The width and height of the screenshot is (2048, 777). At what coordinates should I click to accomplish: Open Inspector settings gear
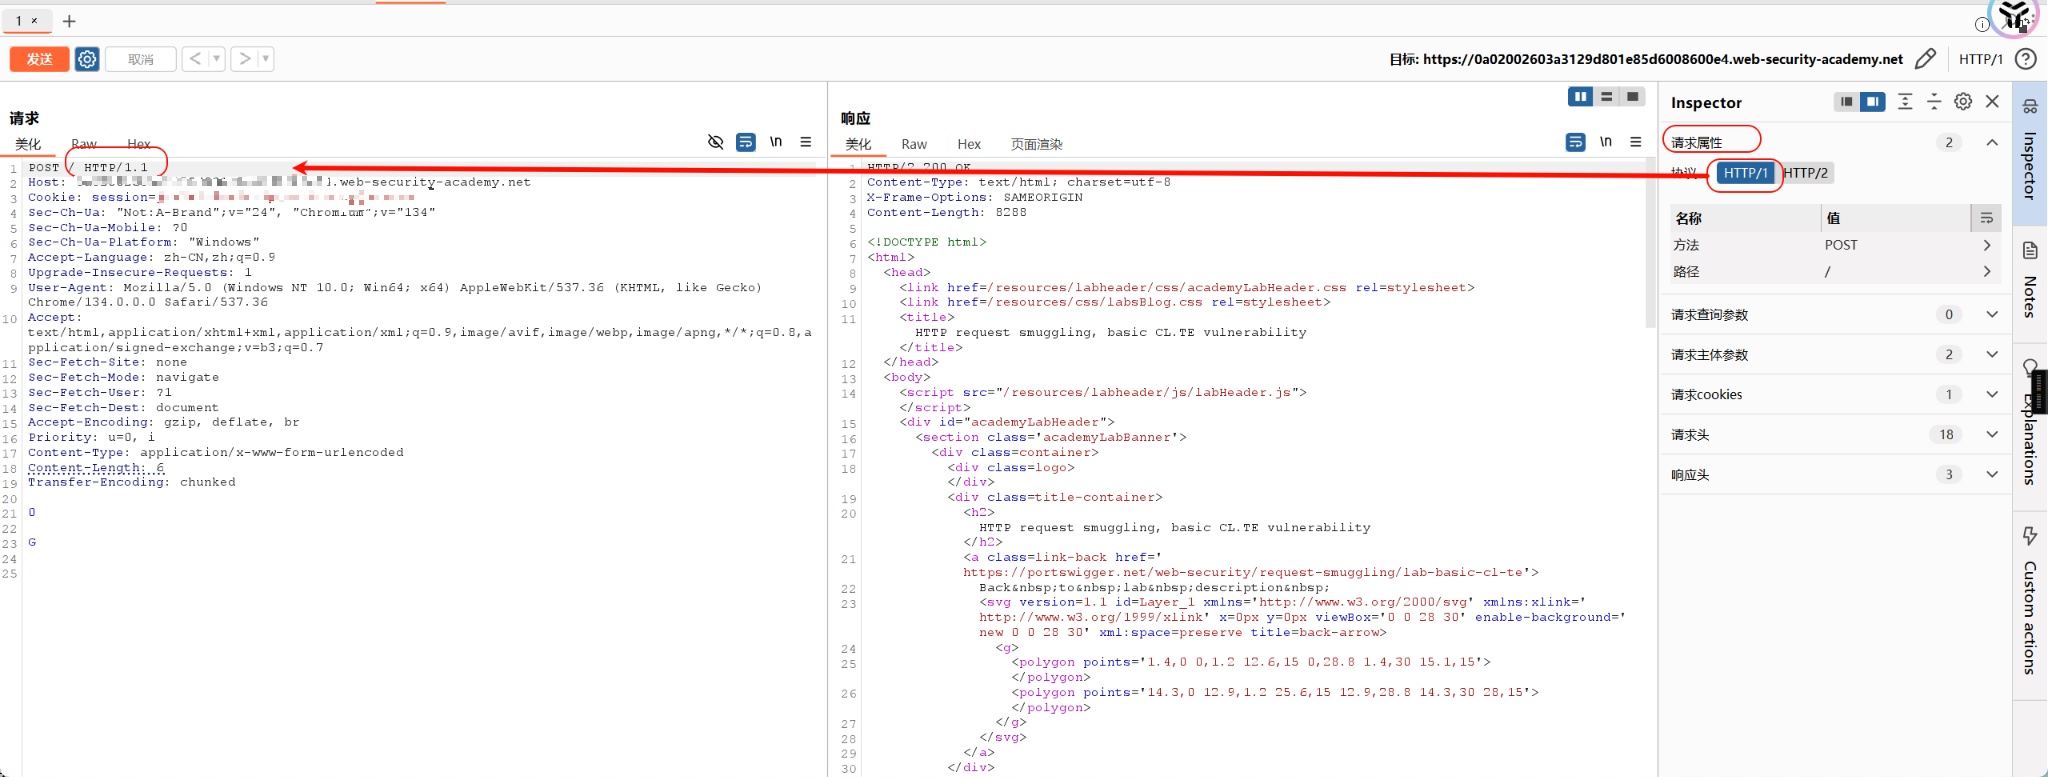(1963, 102)
